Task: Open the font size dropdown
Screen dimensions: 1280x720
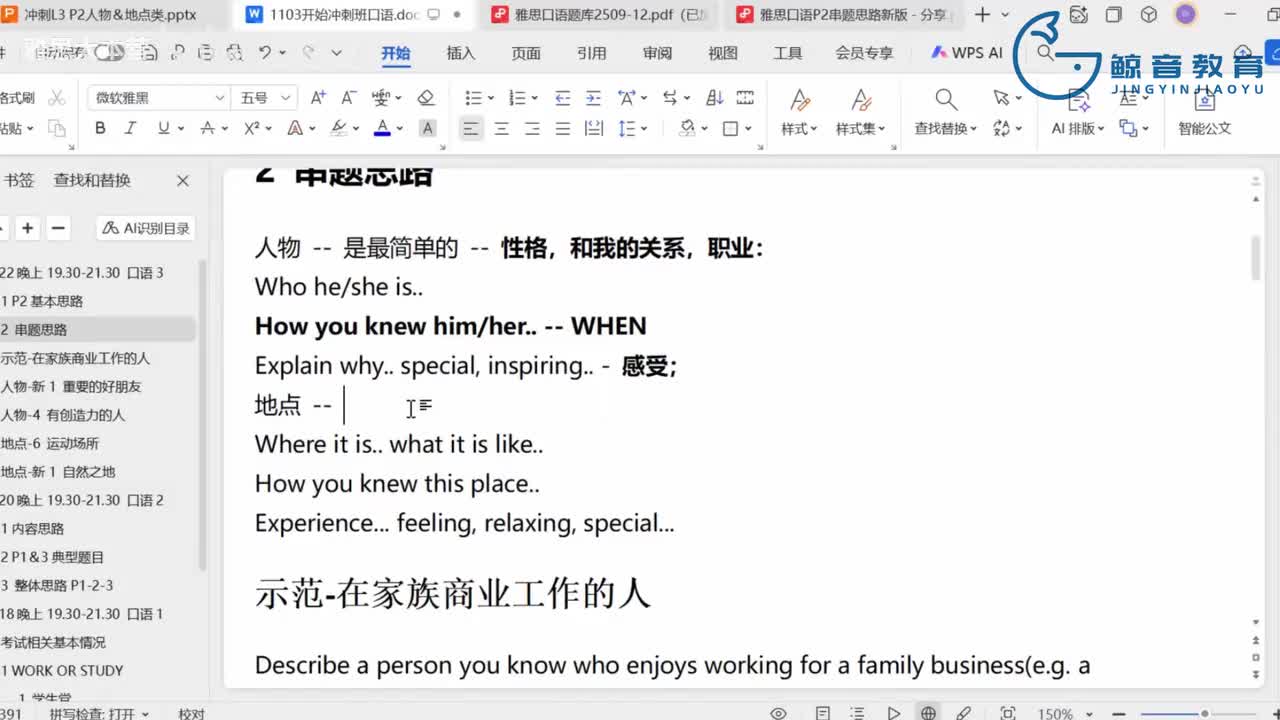Action: point(285,97)
